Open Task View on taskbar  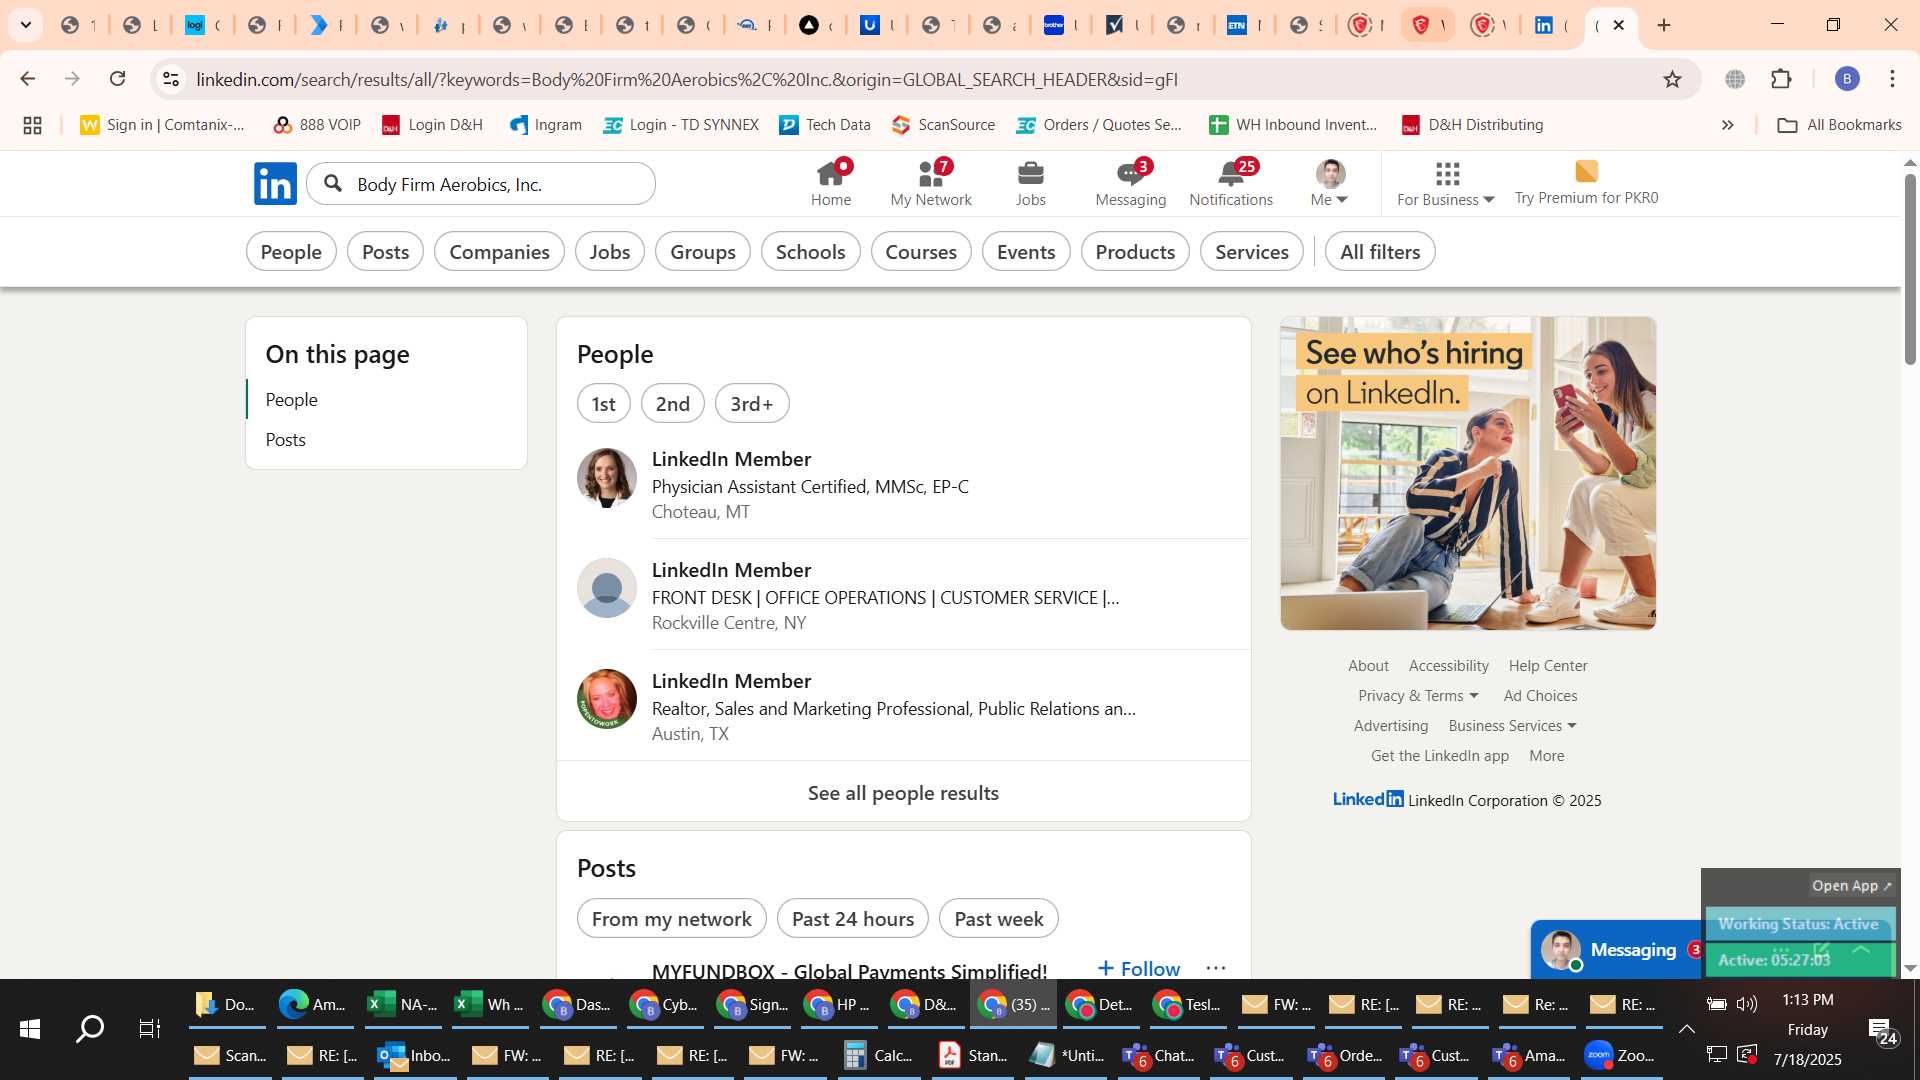tap(150, 1028)
